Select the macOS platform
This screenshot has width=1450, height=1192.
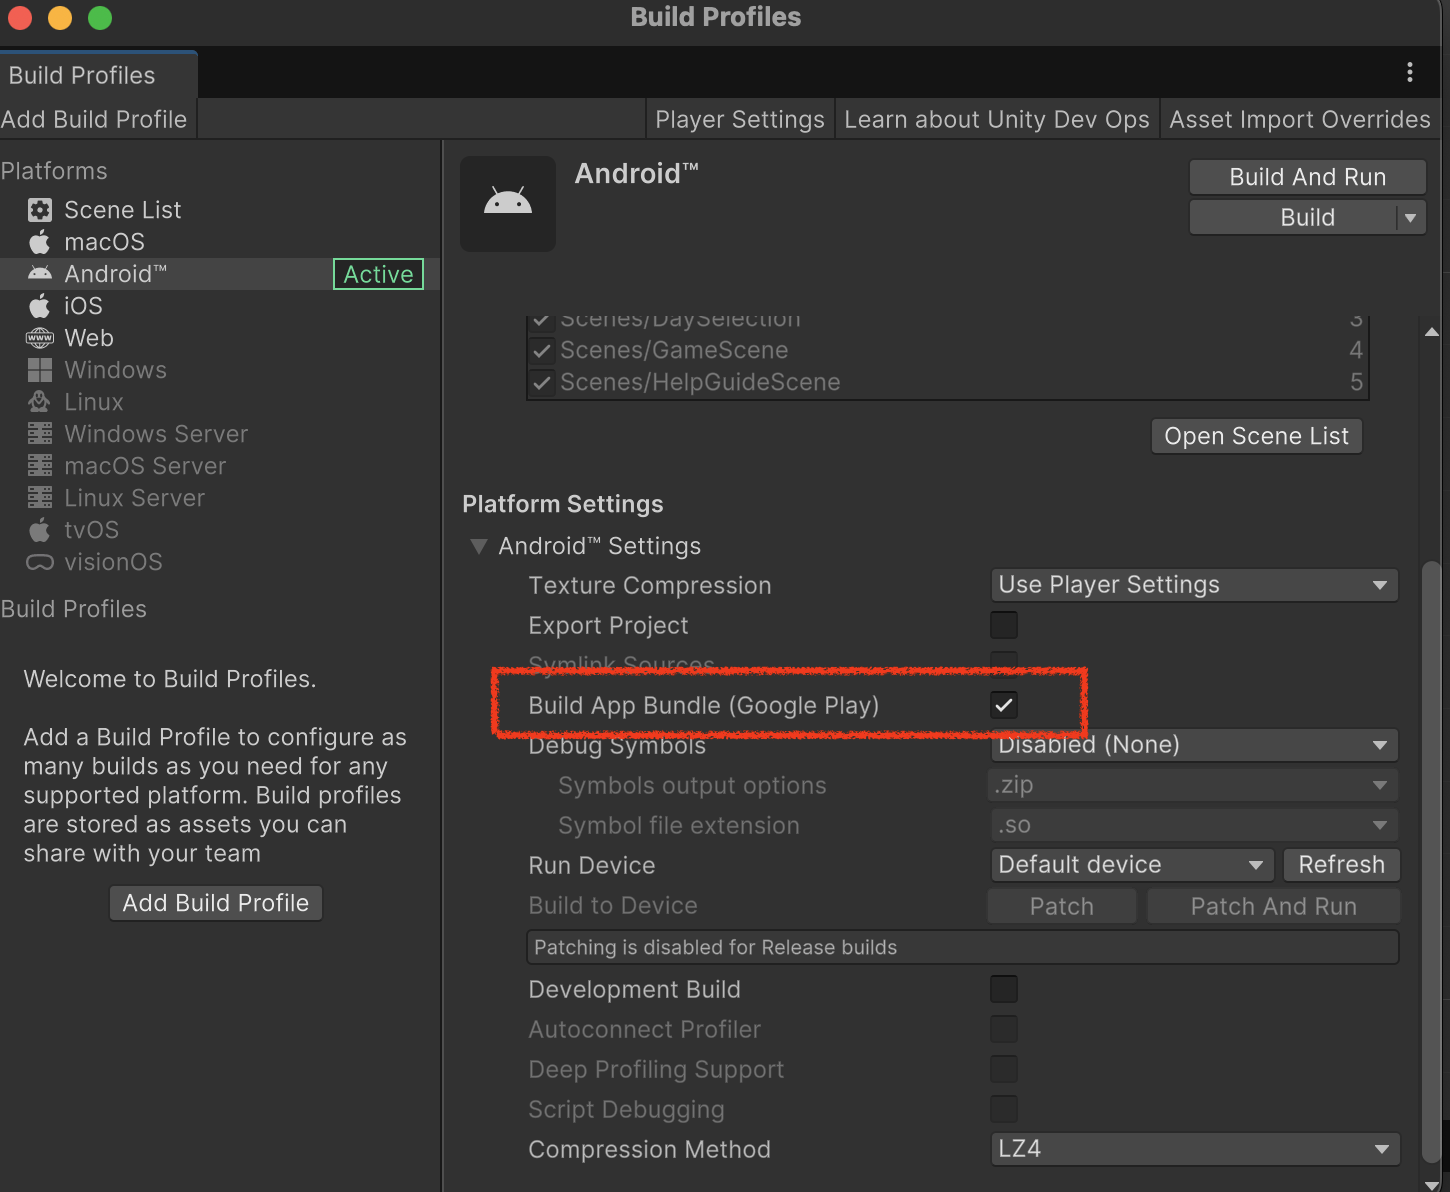click(x=220, y=242)
